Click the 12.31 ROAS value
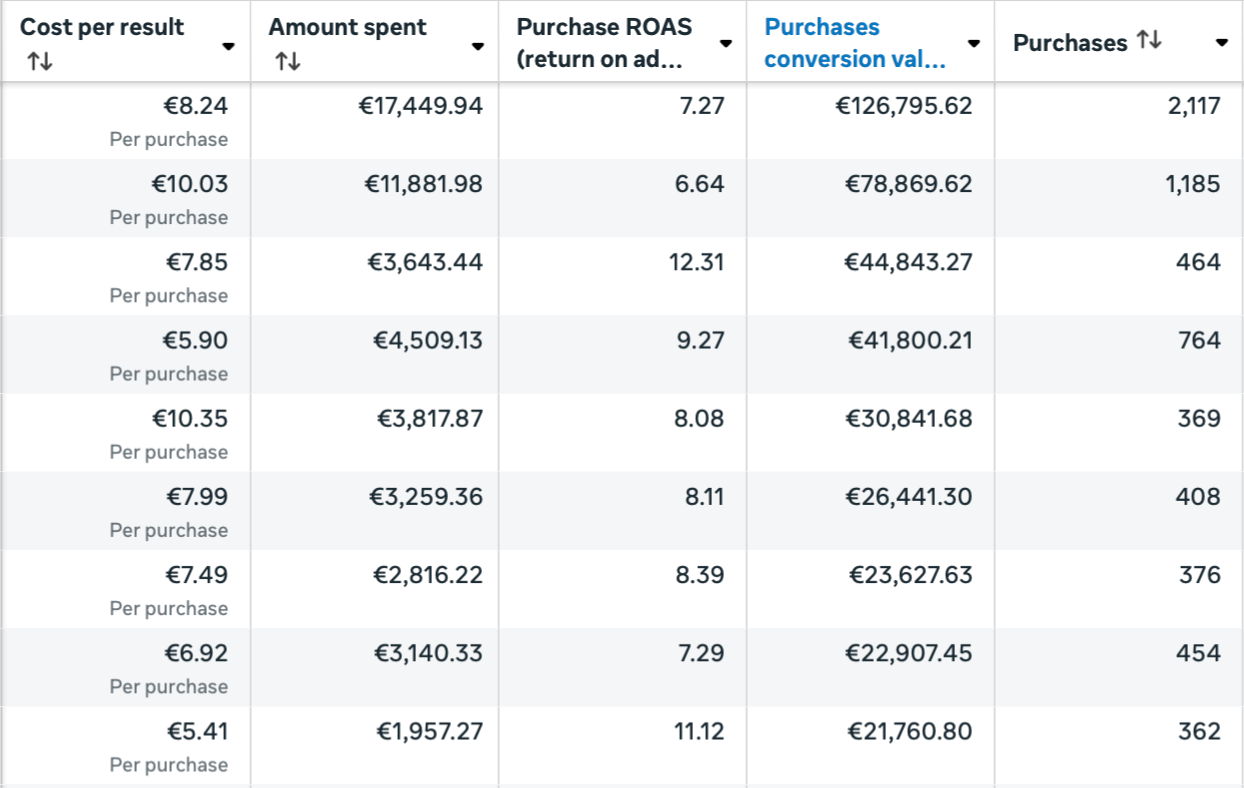The width and height of the screenshot is (1244, 788). (696, 262)
